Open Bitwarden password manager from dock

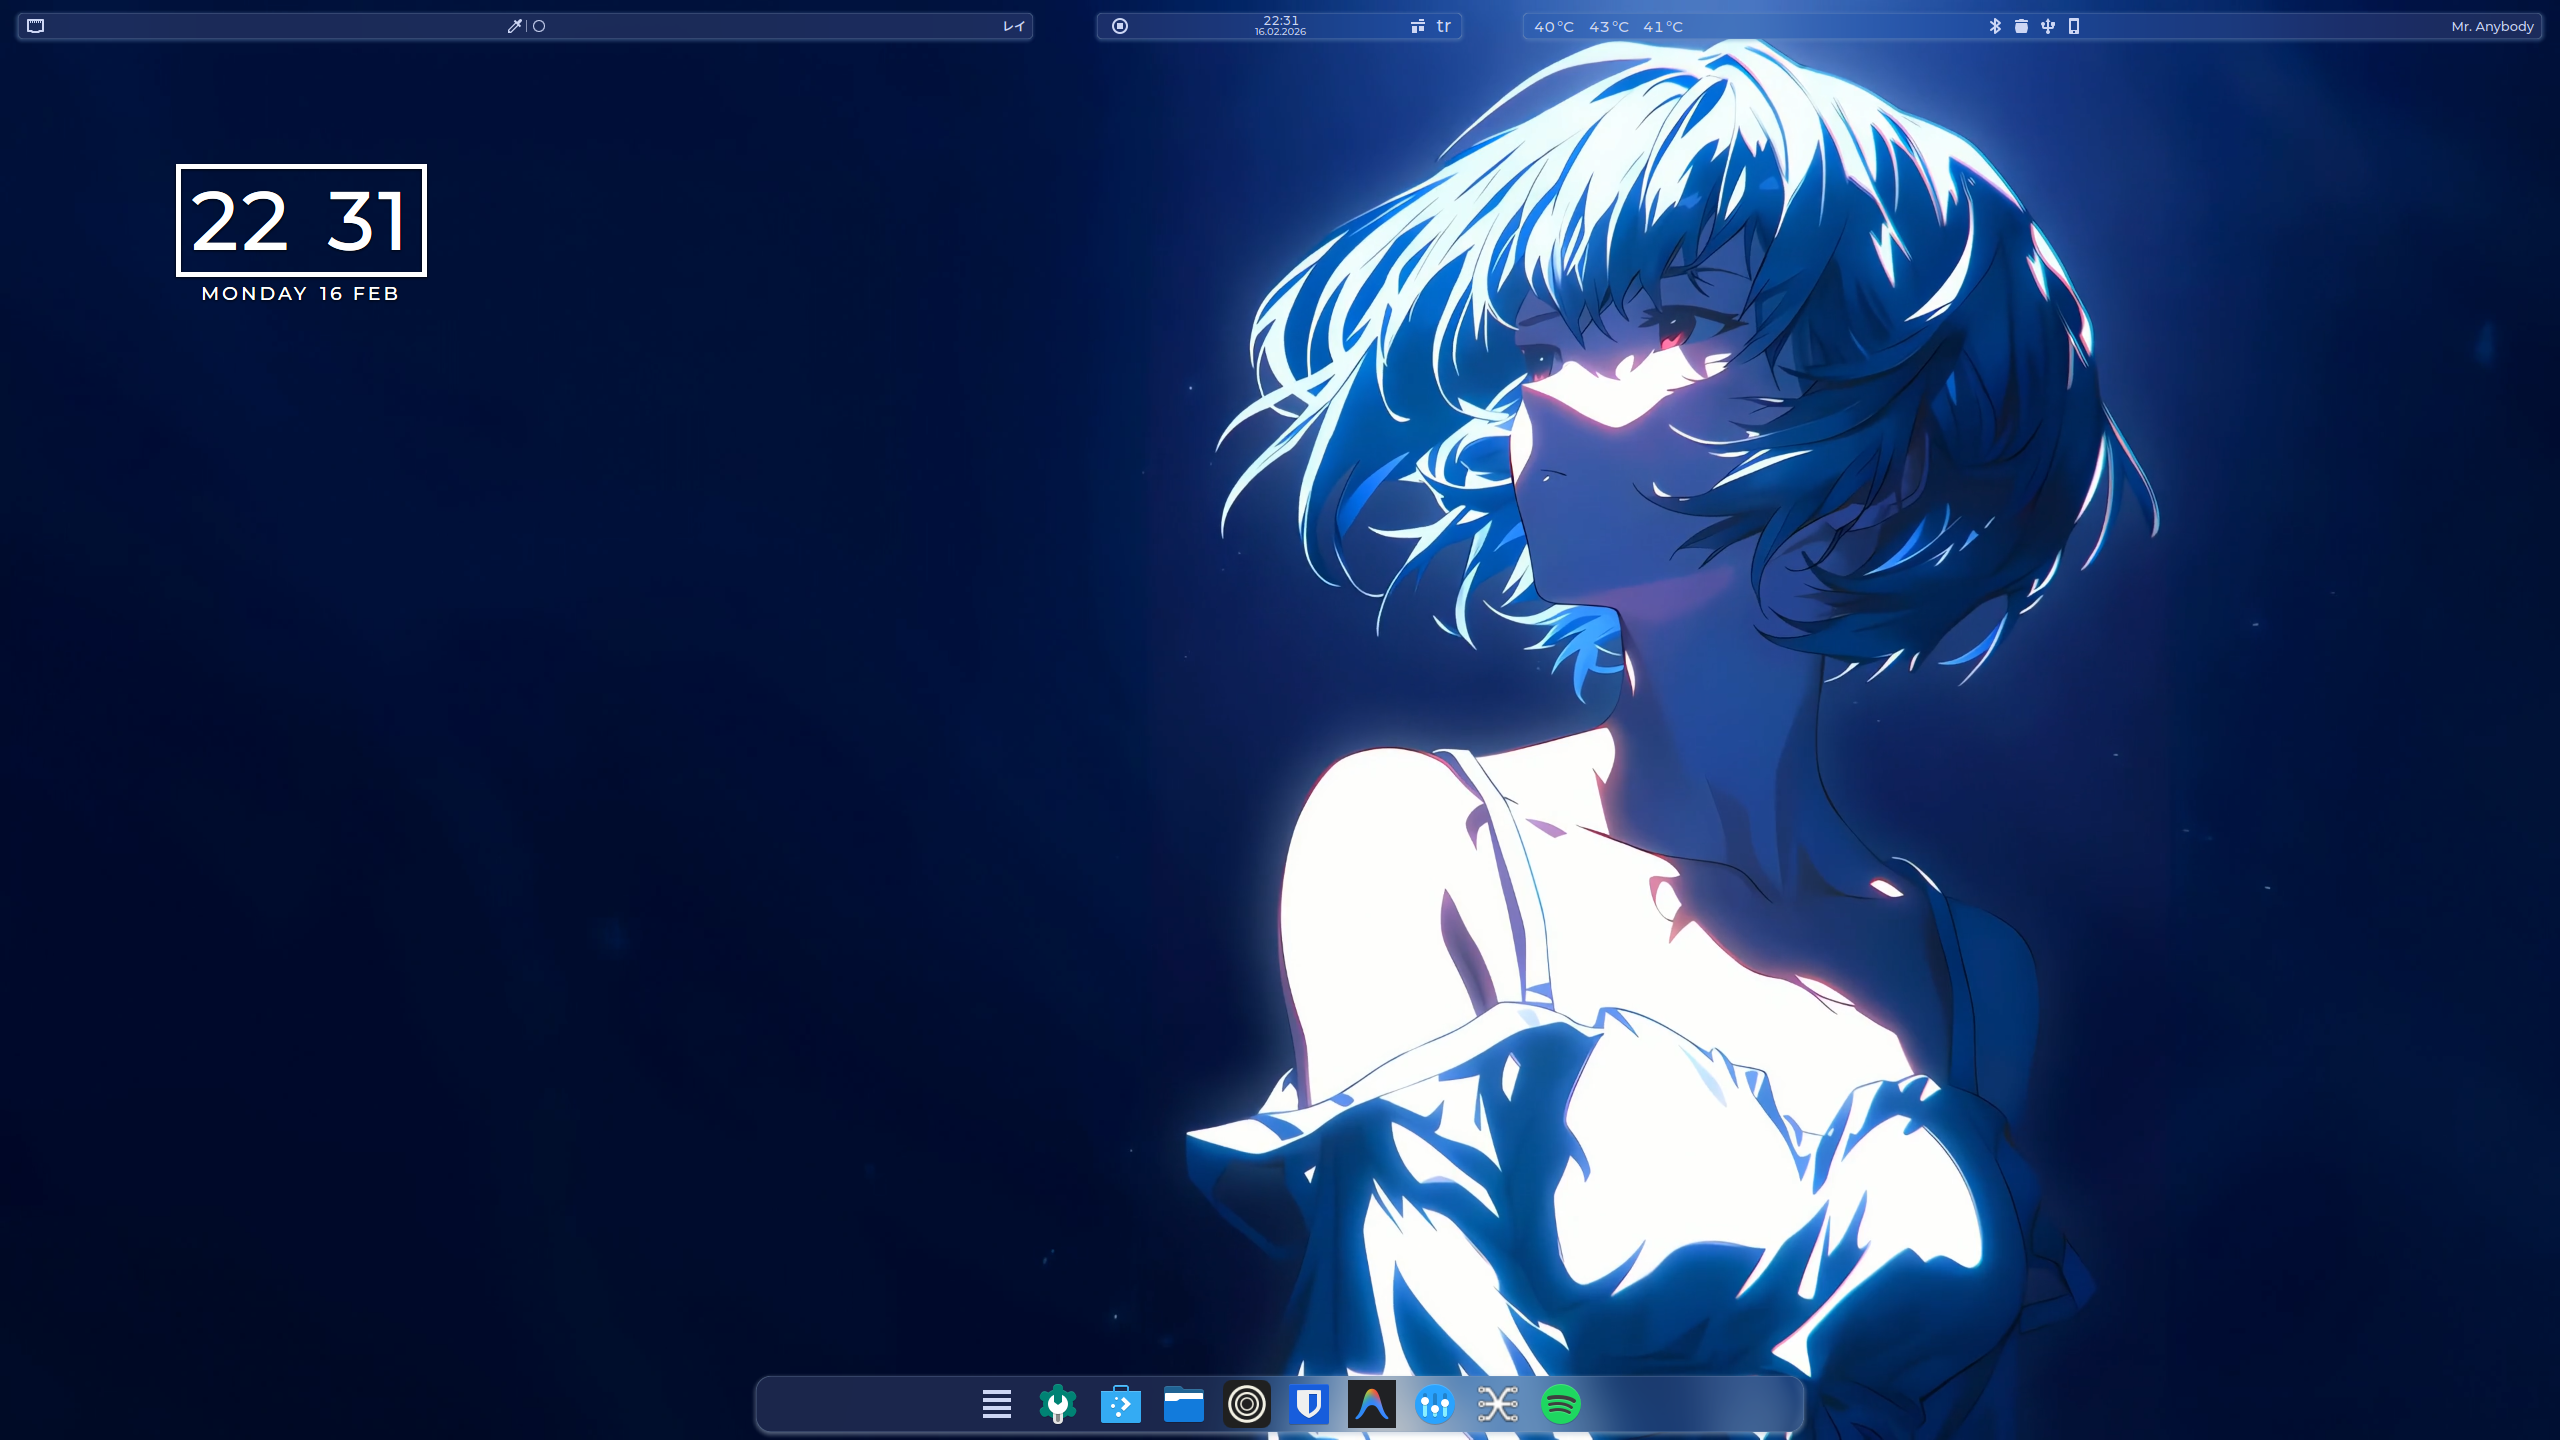point(1309,1404)
